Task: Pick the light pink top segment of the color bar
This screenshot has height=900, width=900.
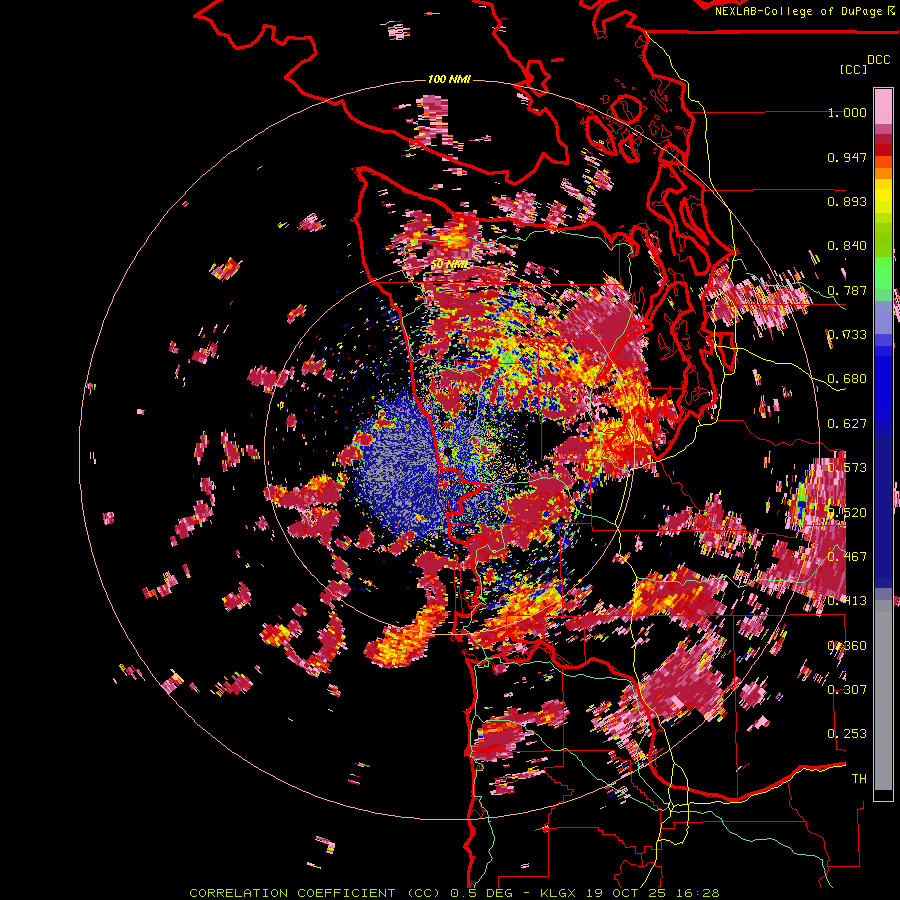Action: [883, 107]
